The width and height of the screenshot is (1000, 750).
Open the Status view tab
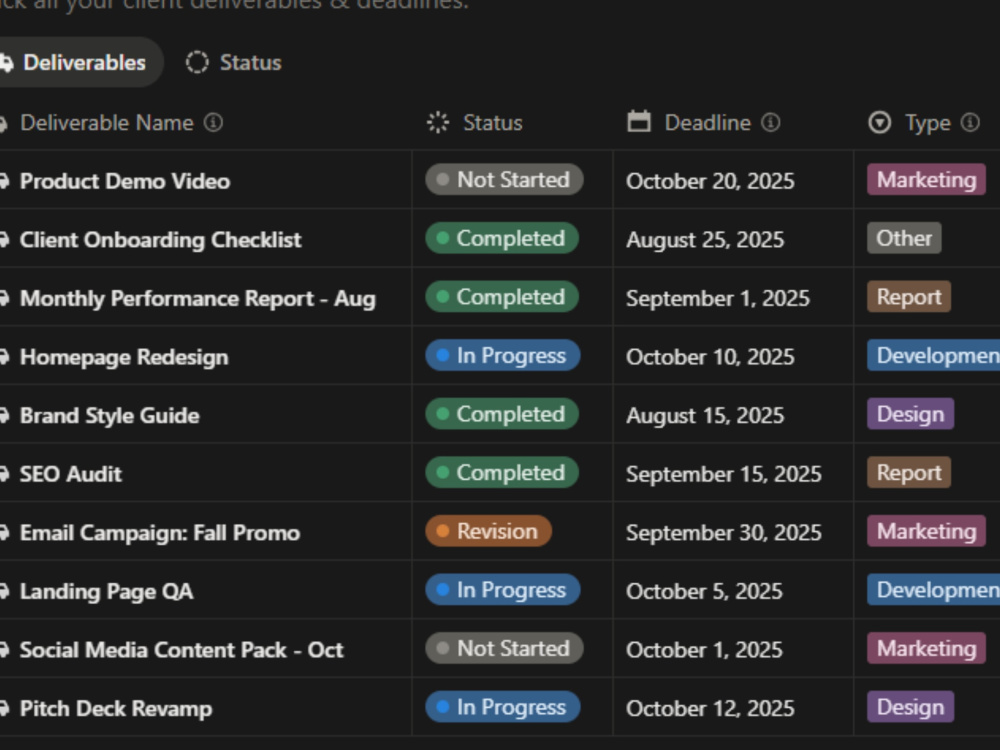233,62
